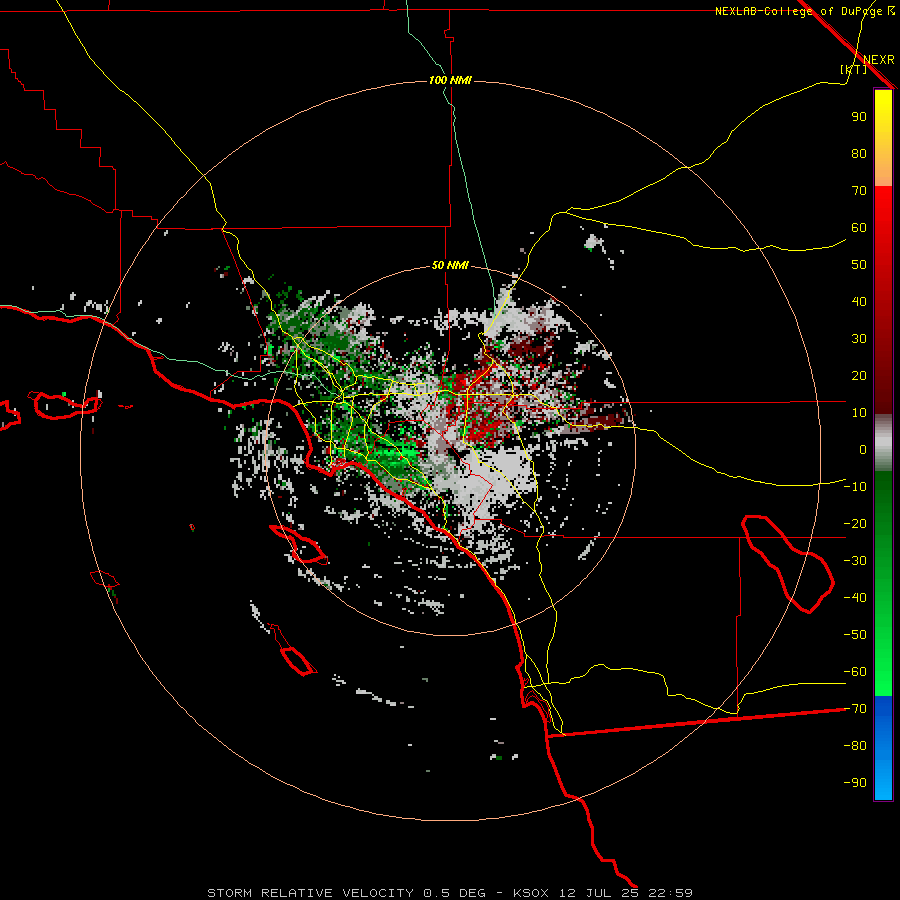This screenshot has width=900, height=900.
Task: Click the 60 knot scale label
Action: [859, 228]
